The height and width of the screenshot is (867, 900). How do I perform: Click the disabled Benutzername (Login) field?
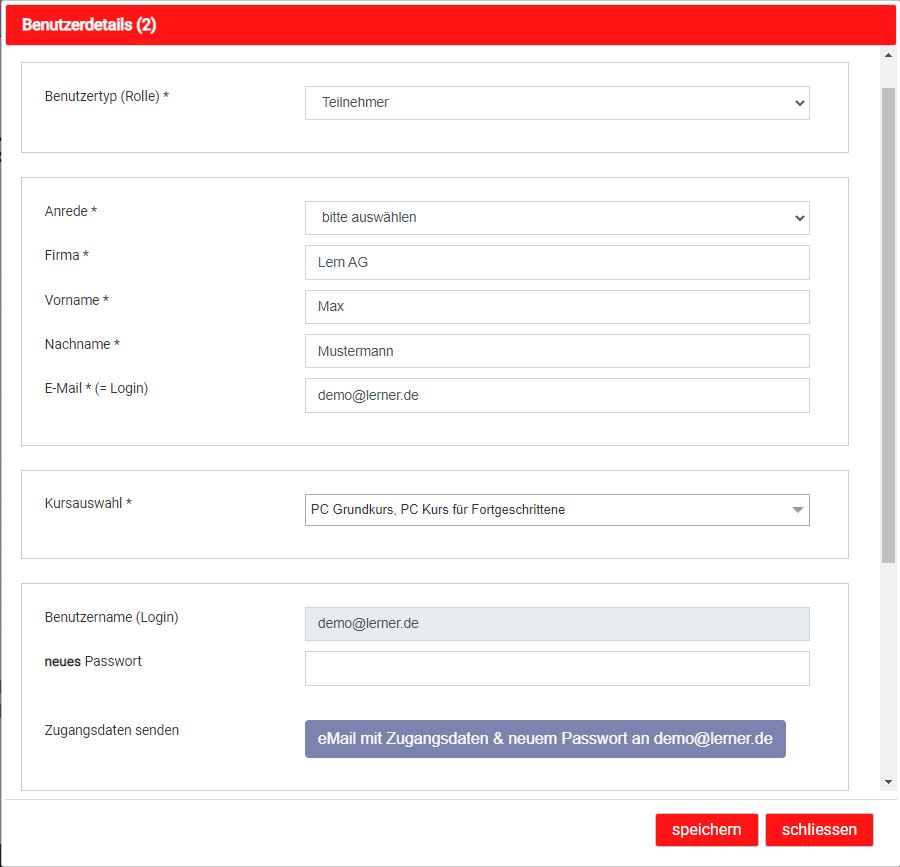click(557, 624)
